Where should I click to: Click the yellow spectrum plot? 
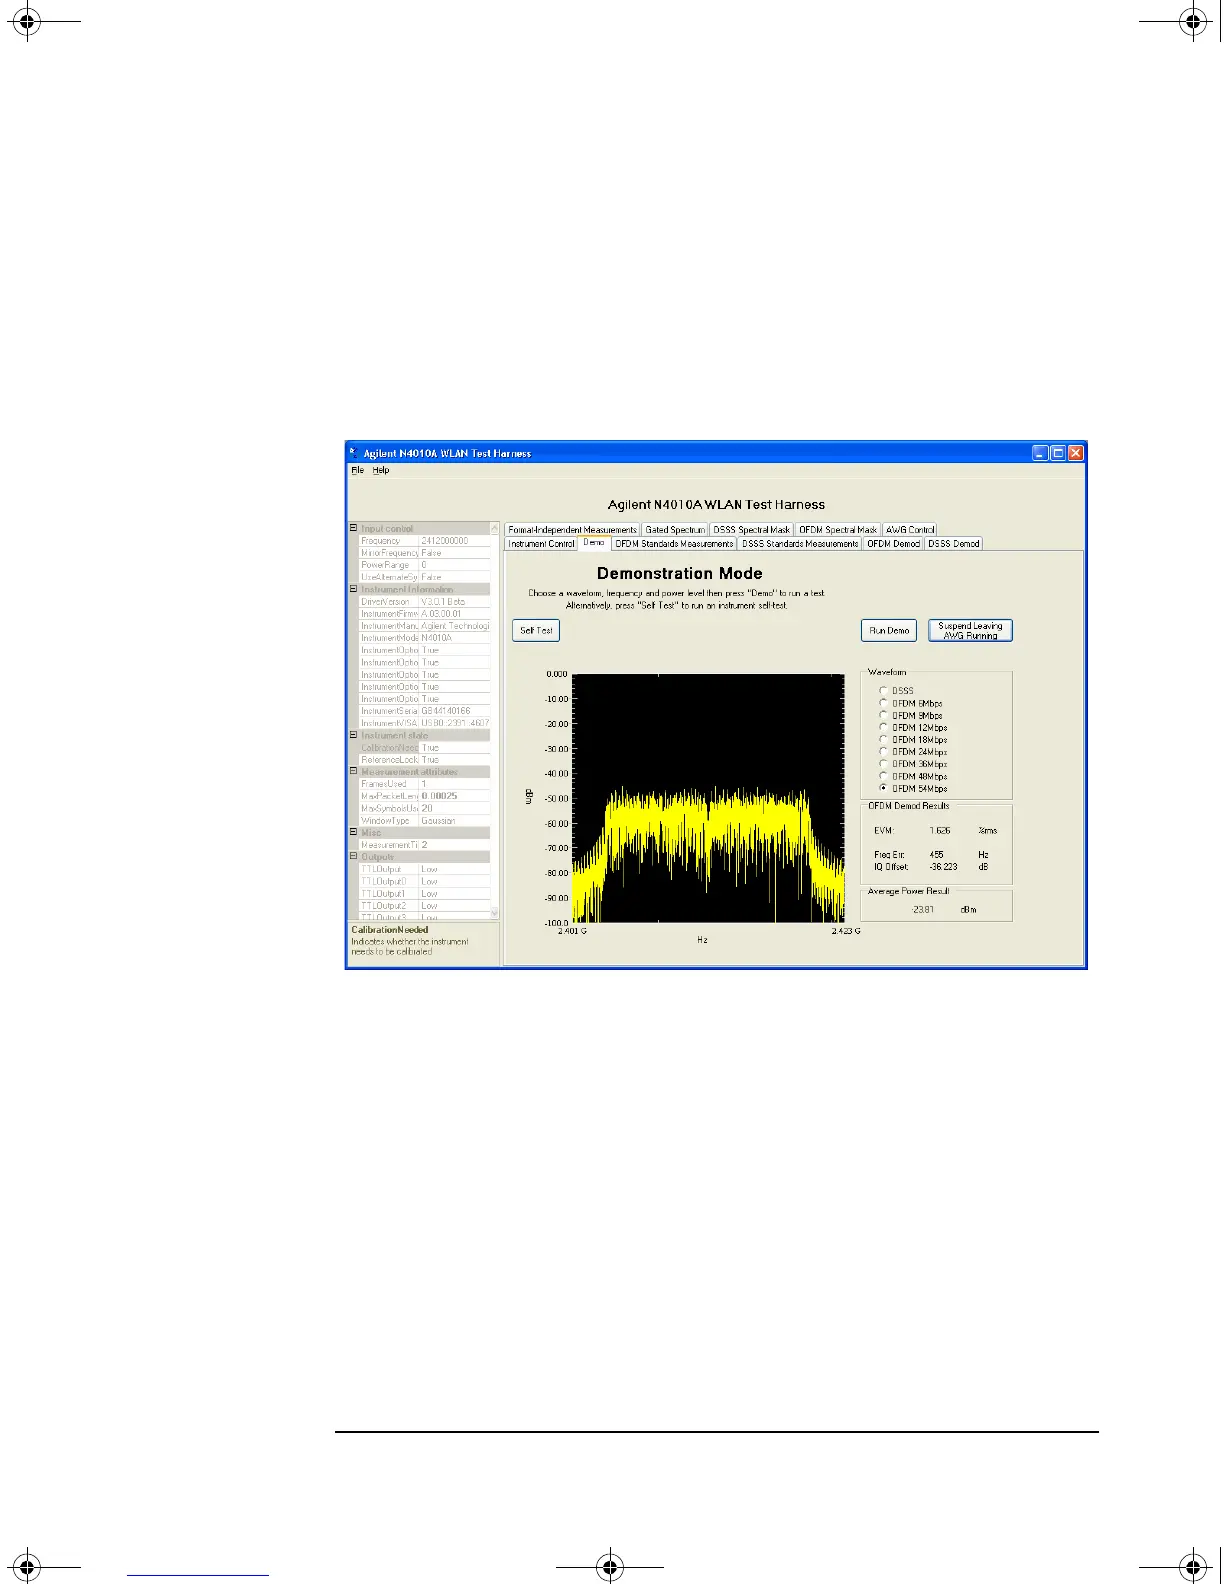tap(709, 798)
